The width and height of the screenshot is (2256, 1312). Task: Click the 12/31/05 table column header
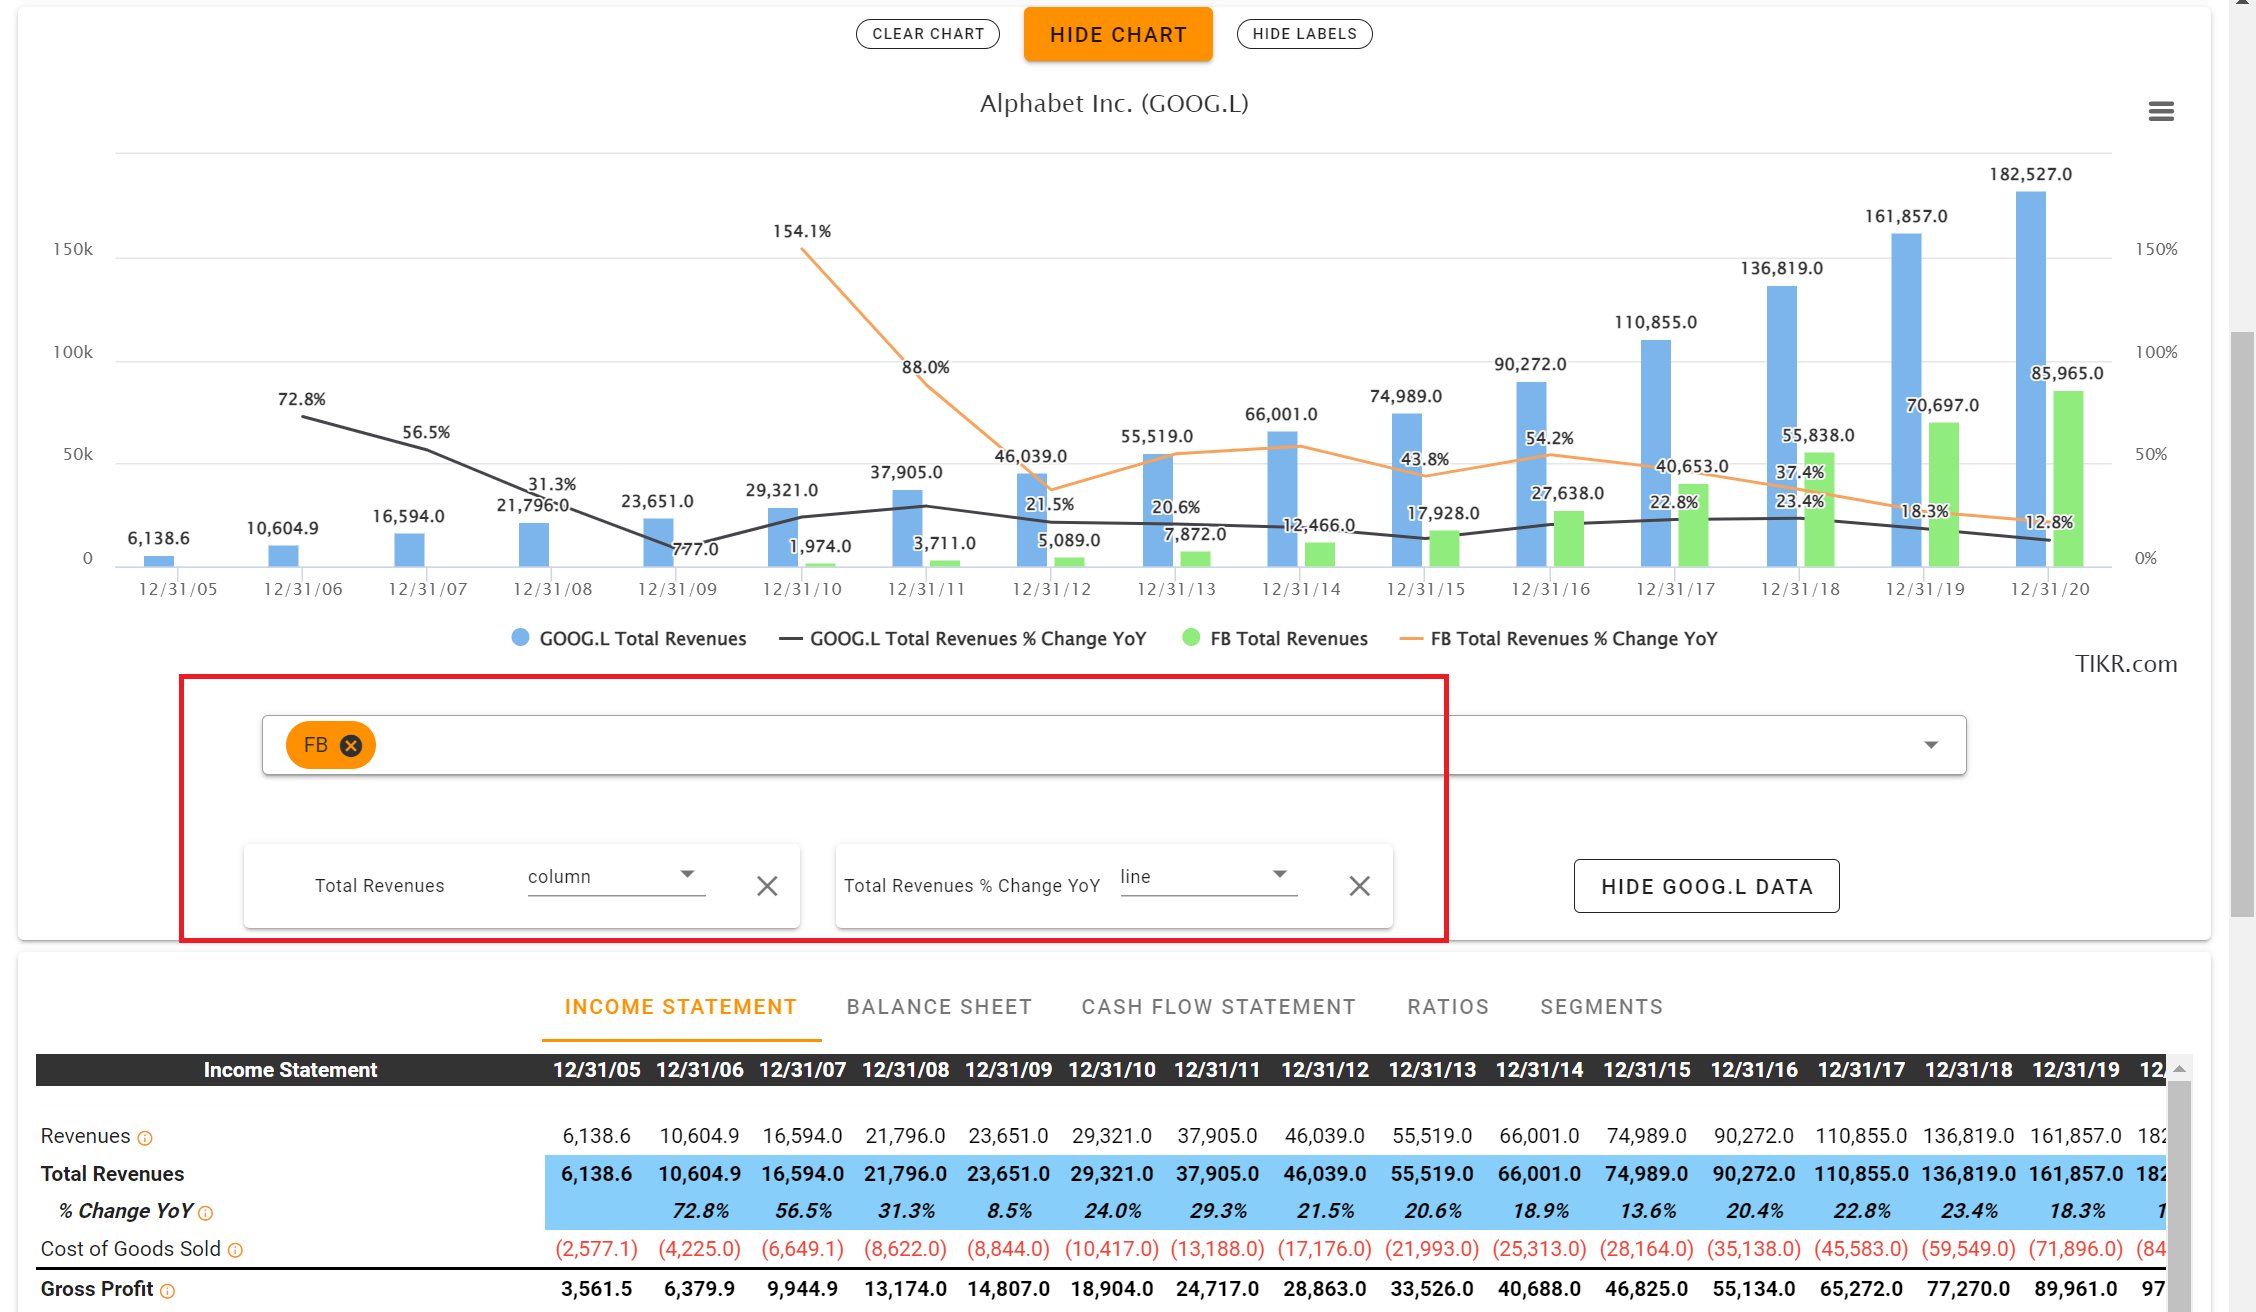597,1070
